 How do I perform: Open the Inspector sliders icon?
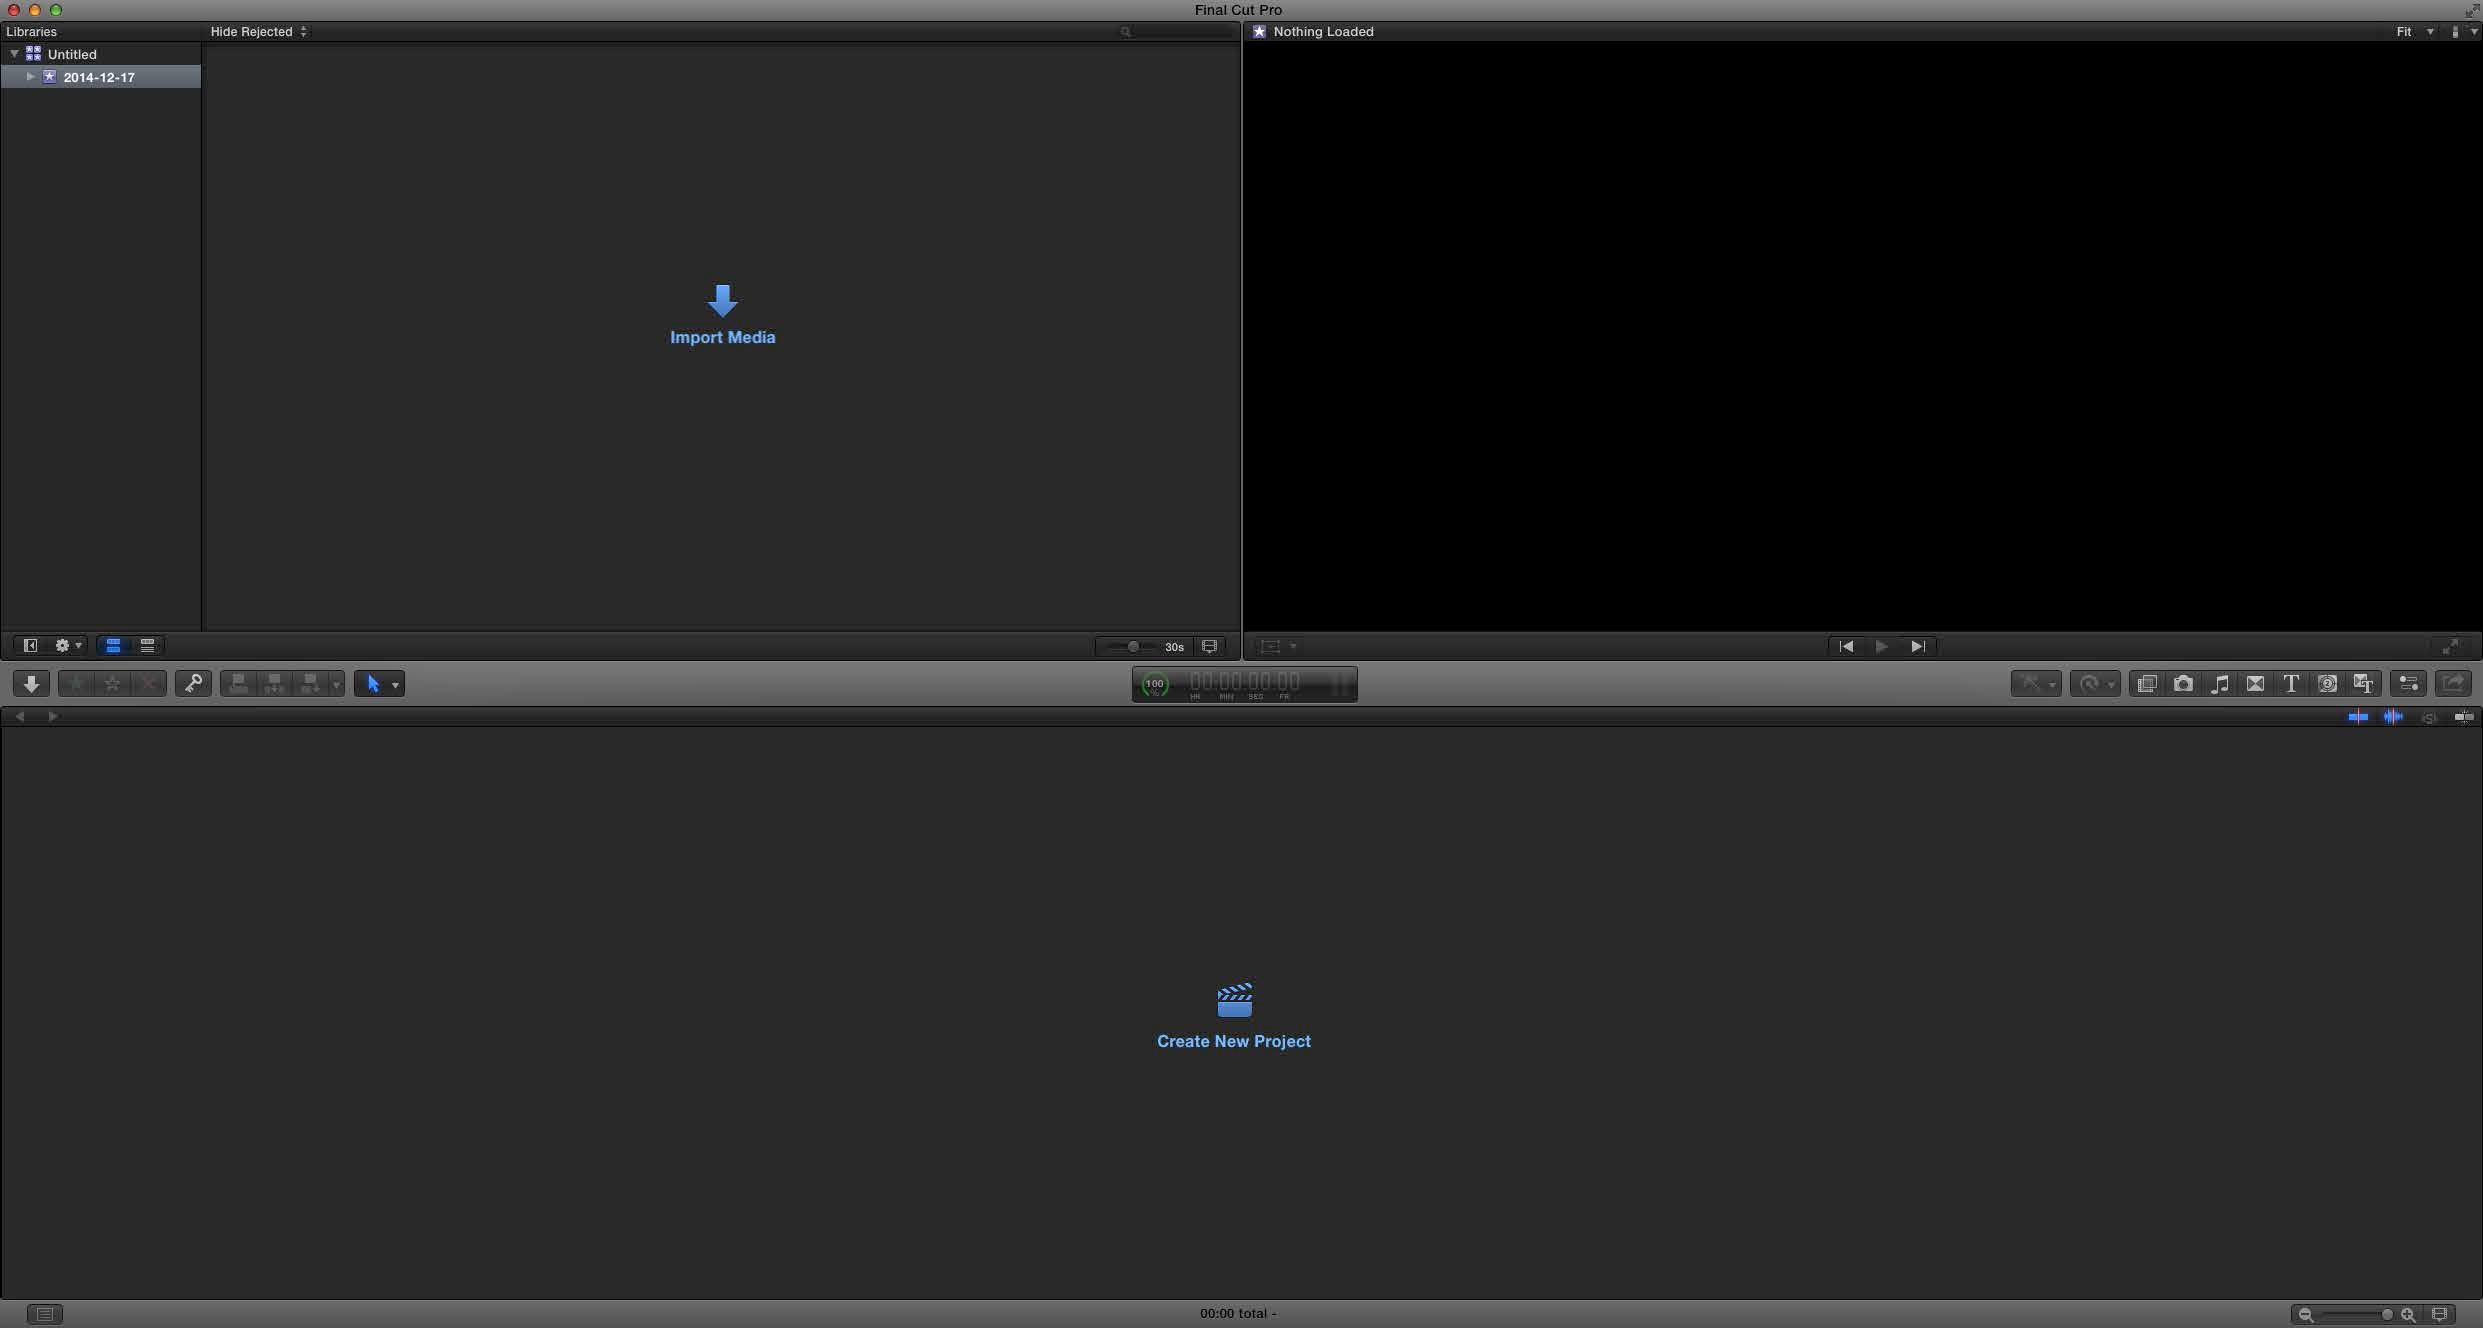(2409, 684)
